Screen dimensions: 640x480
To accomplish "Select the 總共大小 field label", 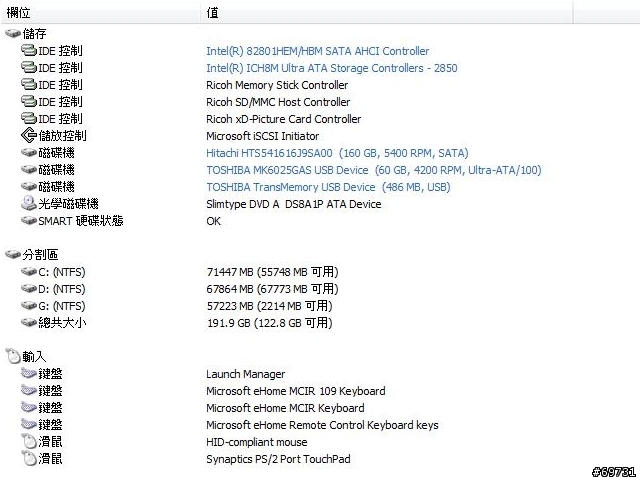I will [62, 323].
